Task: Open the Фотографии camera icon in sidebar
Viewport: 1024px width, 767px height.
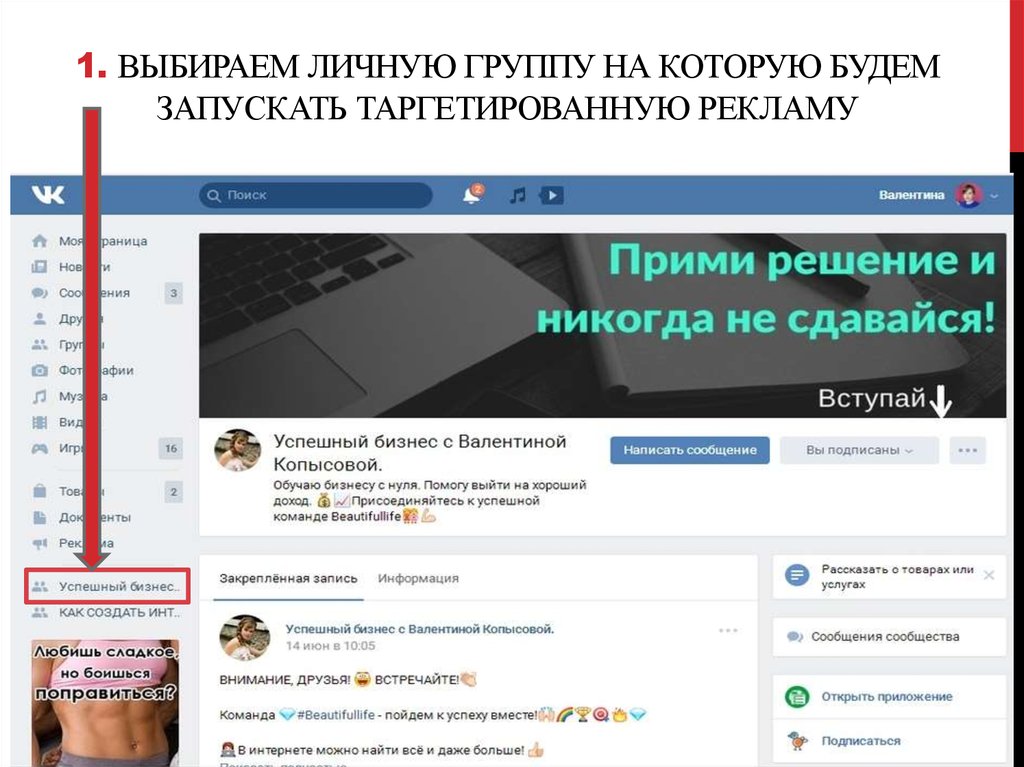Action: (40, 370)
